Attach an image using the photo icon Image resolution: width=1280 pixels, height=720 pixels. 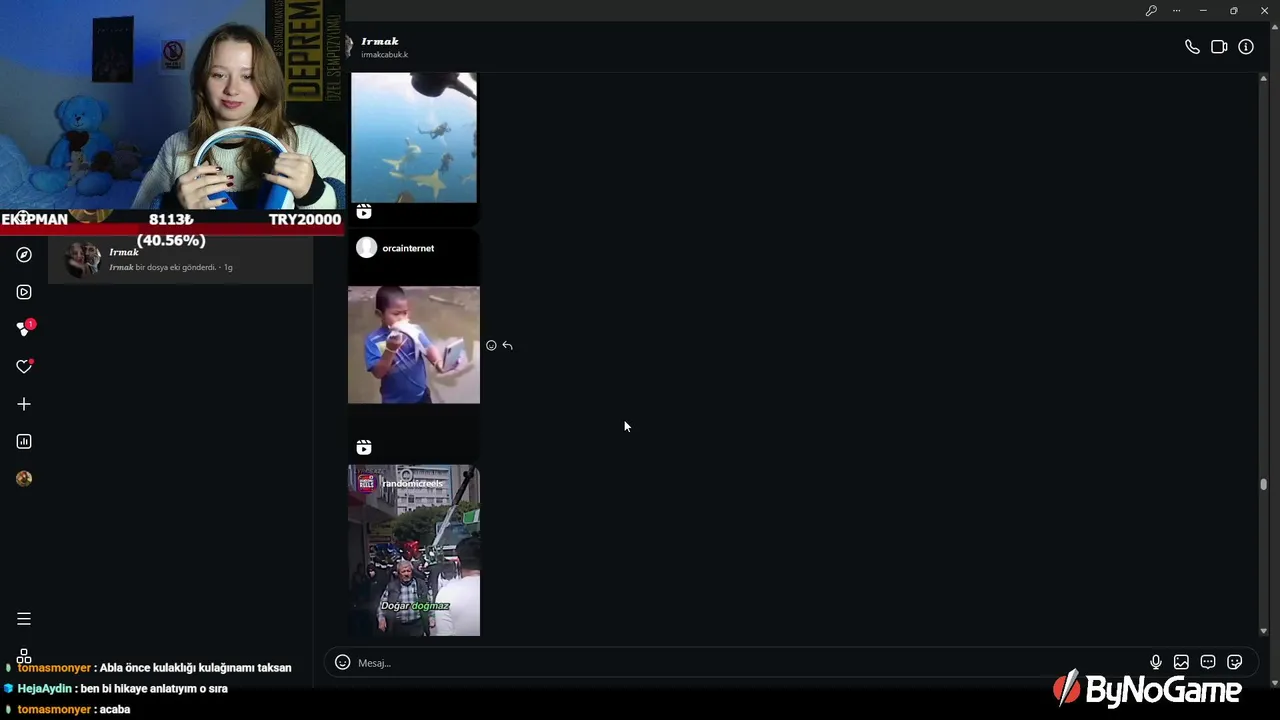1181,662
